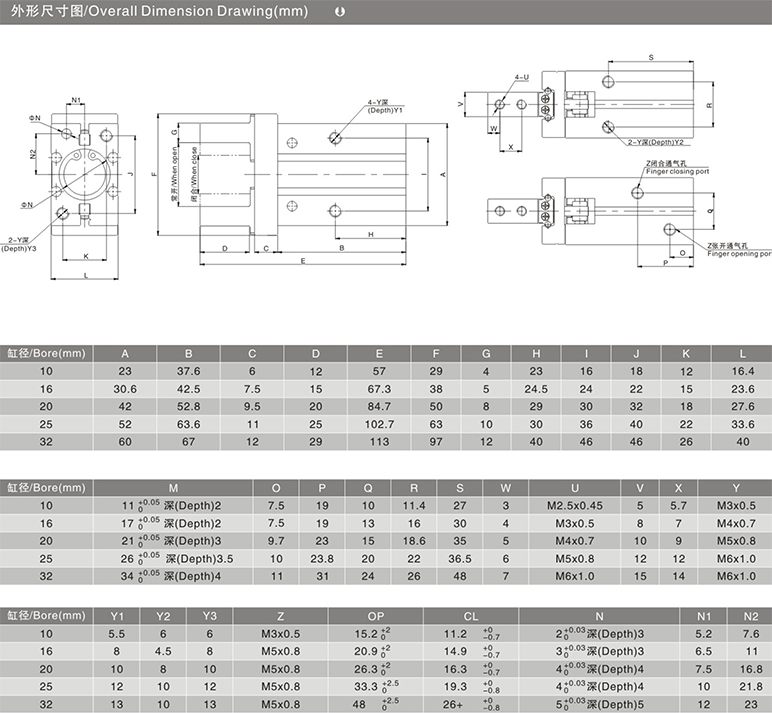
Task: Select cell value 67.3 in column E
Action: tap(379, 389)
